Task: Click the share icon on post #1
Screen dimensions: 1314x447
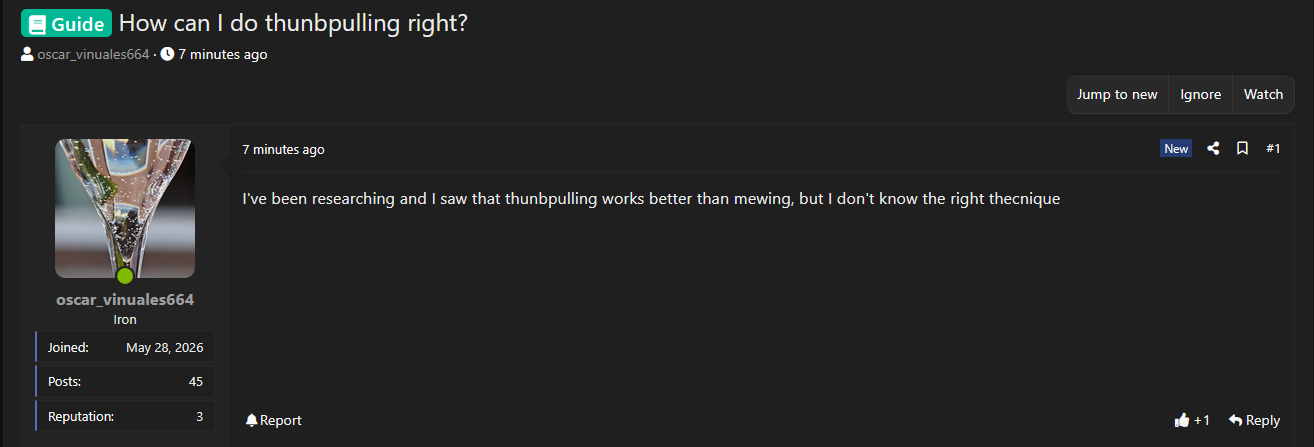Action: coord(1213,148)
